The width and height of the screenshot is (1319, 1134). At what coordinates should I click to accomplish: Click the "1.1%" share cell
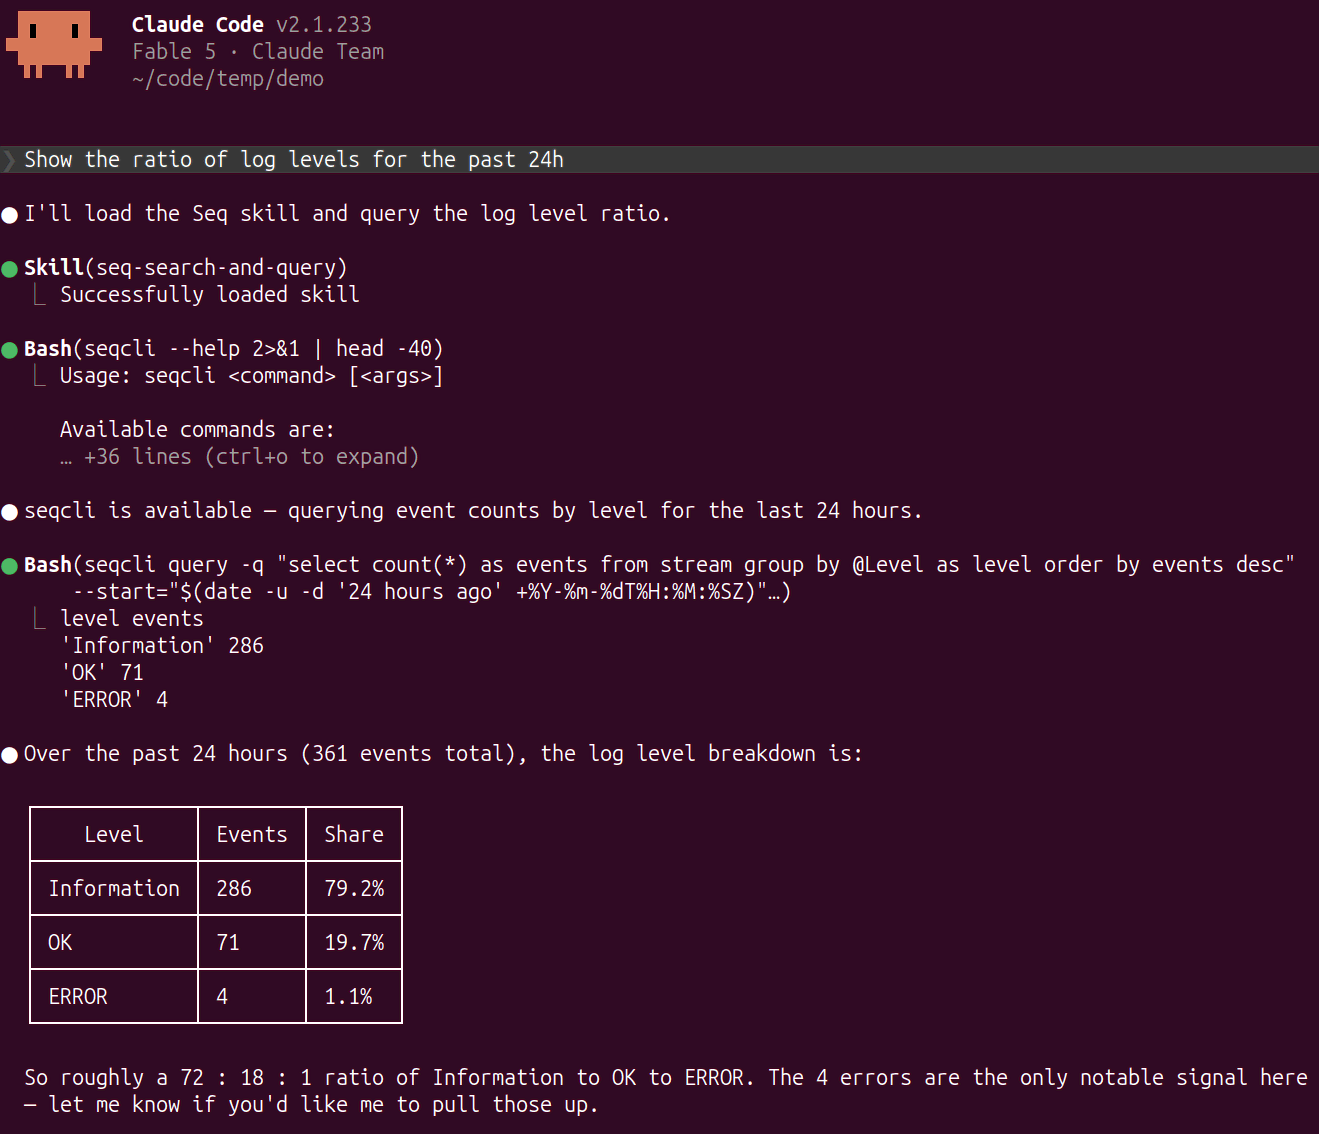coord(354,996)
